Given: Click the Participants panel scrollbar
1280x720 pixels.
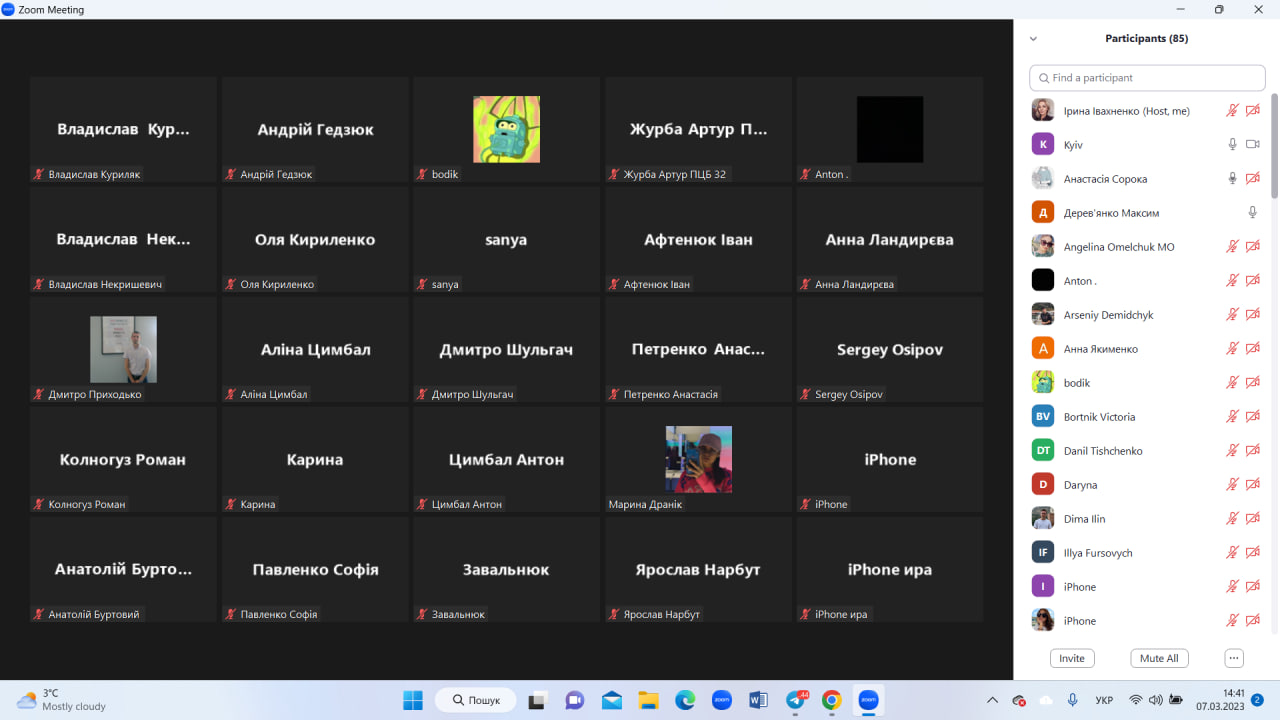Looking at the screenshot, I should point(1275,145).
